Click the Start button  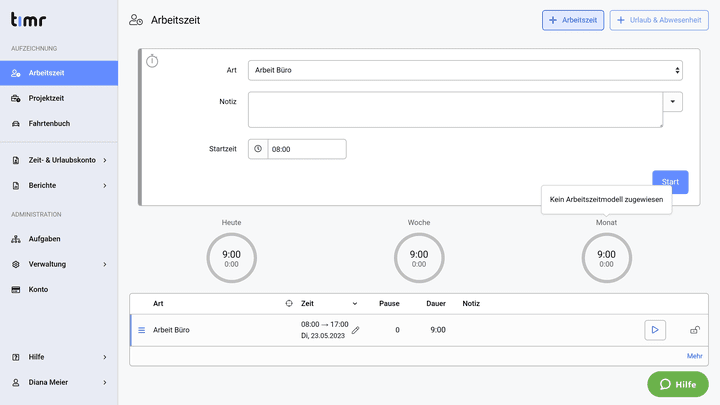point(670,182)
